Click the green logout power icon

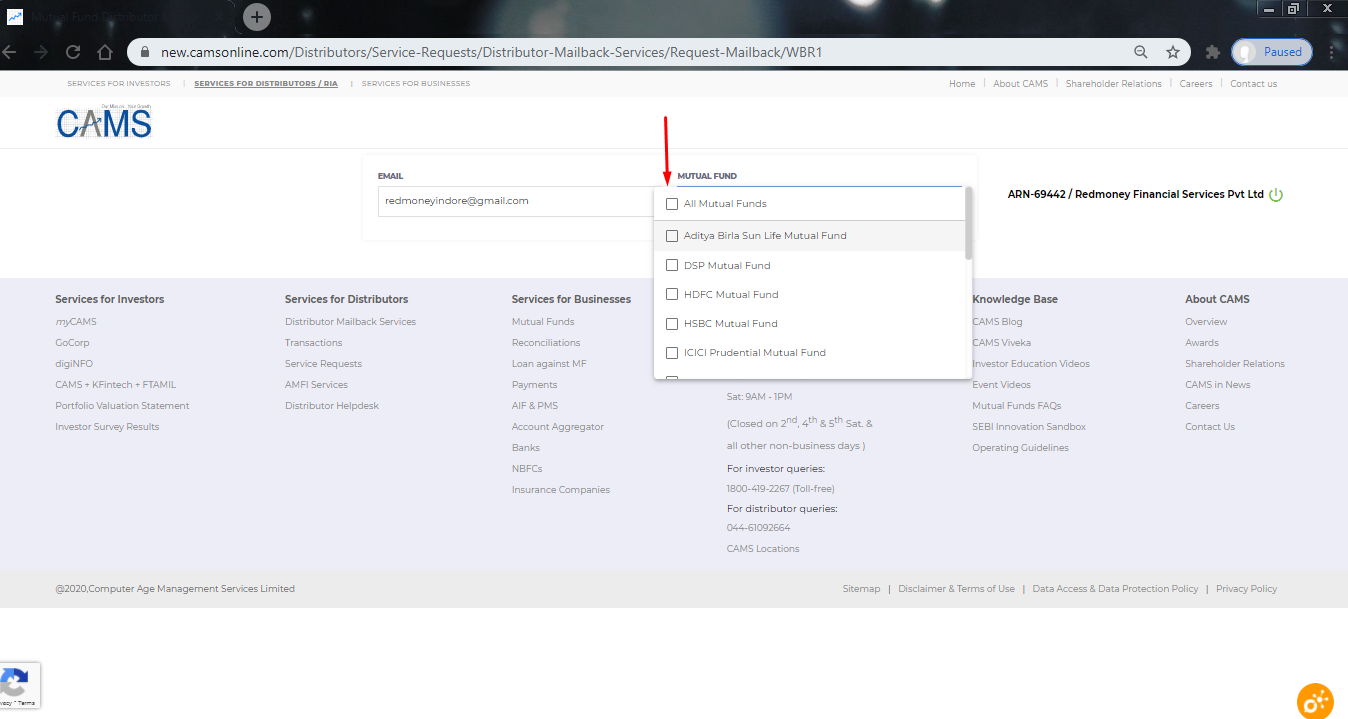click(1276, 195)
